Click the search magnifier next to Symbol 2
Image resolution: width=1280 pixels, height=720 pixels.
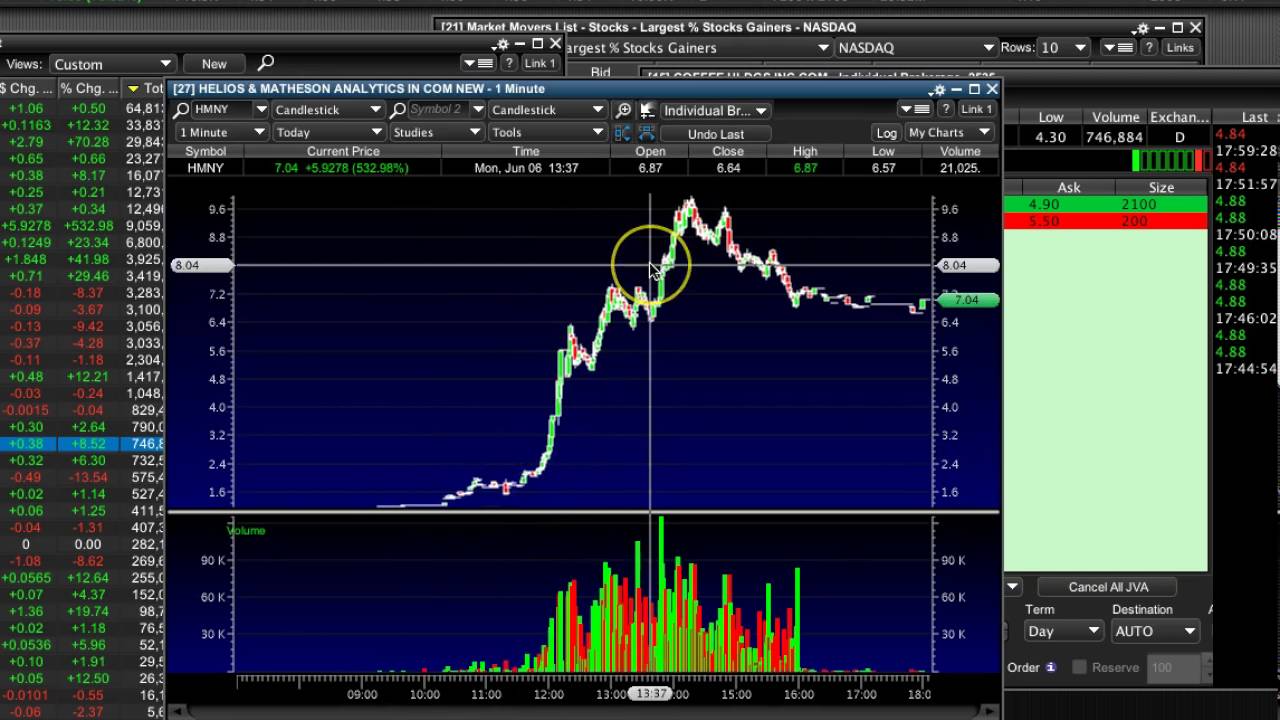398,110
